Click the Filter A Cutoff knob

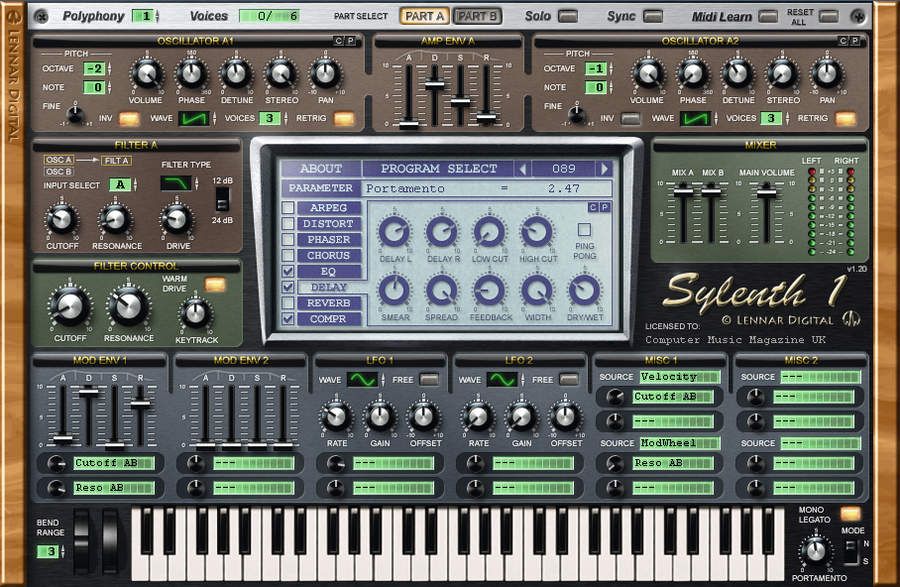pos(62,219)
